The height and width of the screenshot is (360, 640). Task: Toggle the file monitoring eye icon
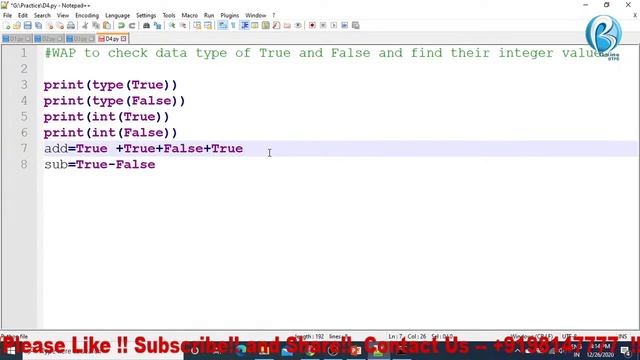coord(298,25)
